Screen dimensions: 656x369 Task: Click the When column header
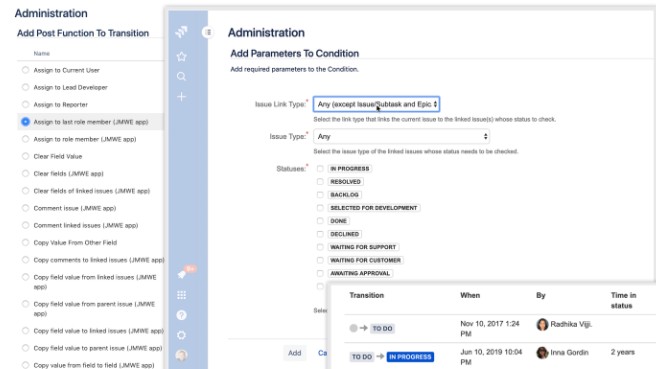[470, 295]
